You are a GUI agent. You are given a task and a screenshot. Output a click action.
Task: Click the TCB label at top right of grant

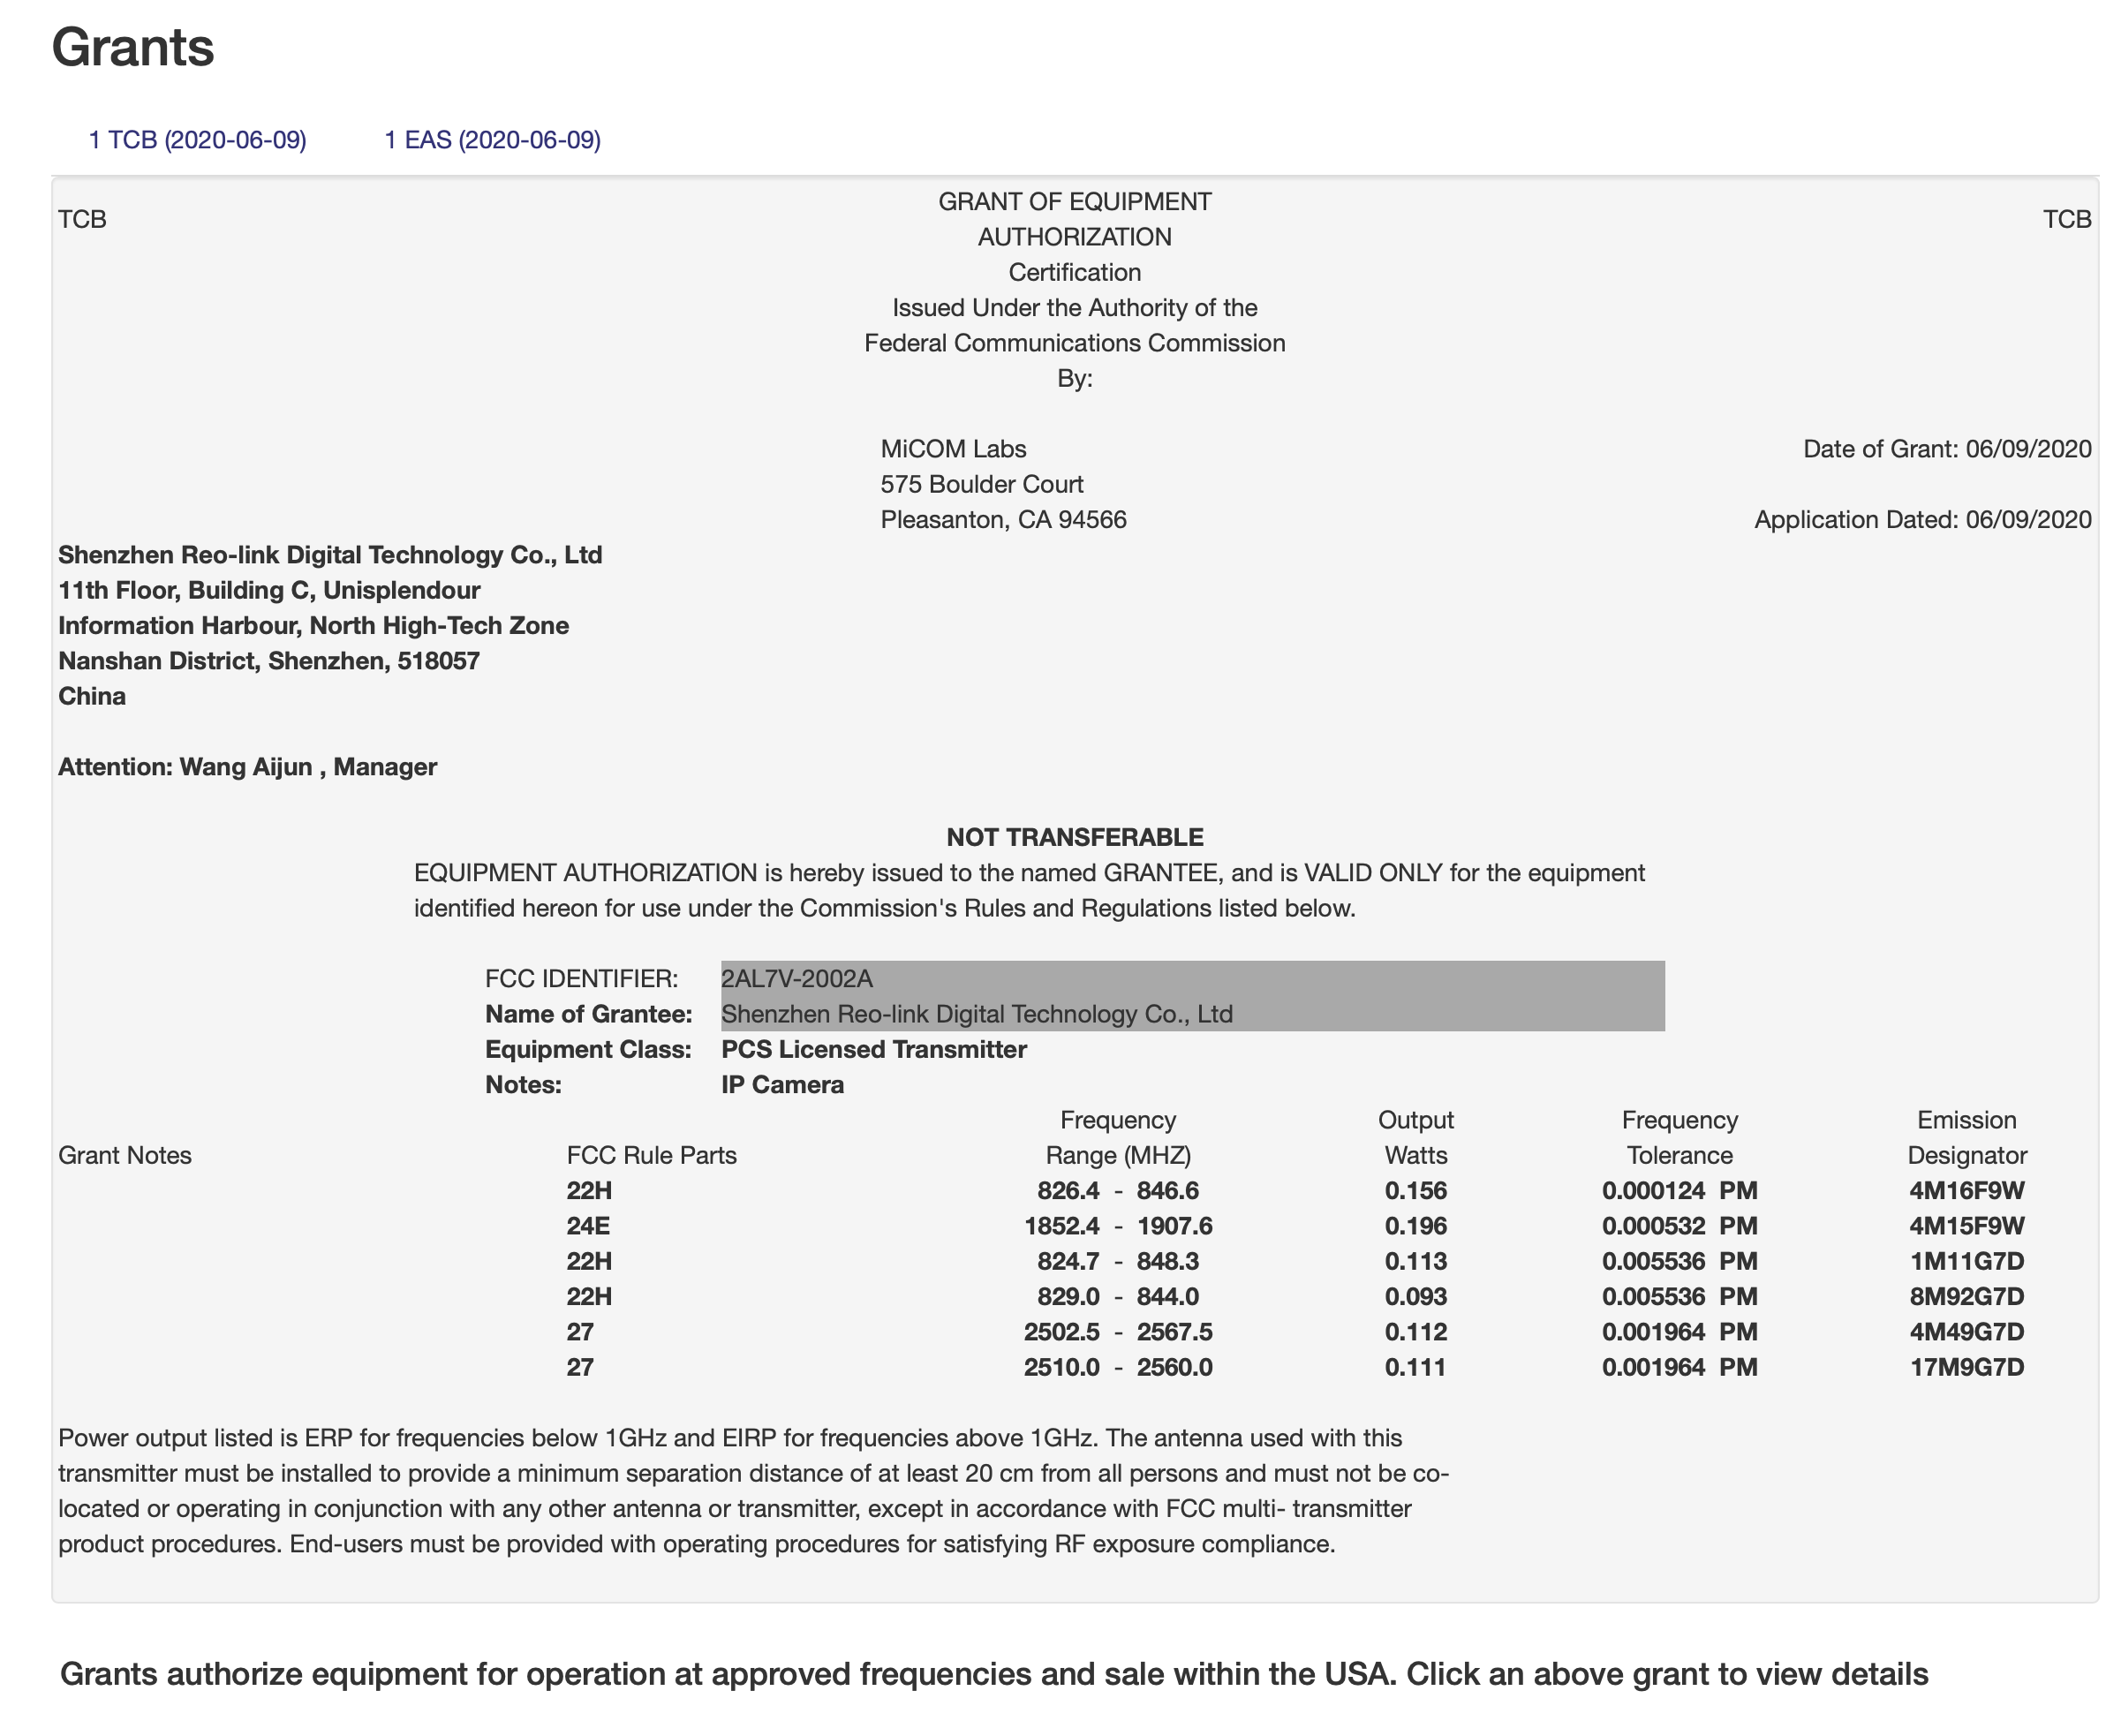tap(2067, 219)
